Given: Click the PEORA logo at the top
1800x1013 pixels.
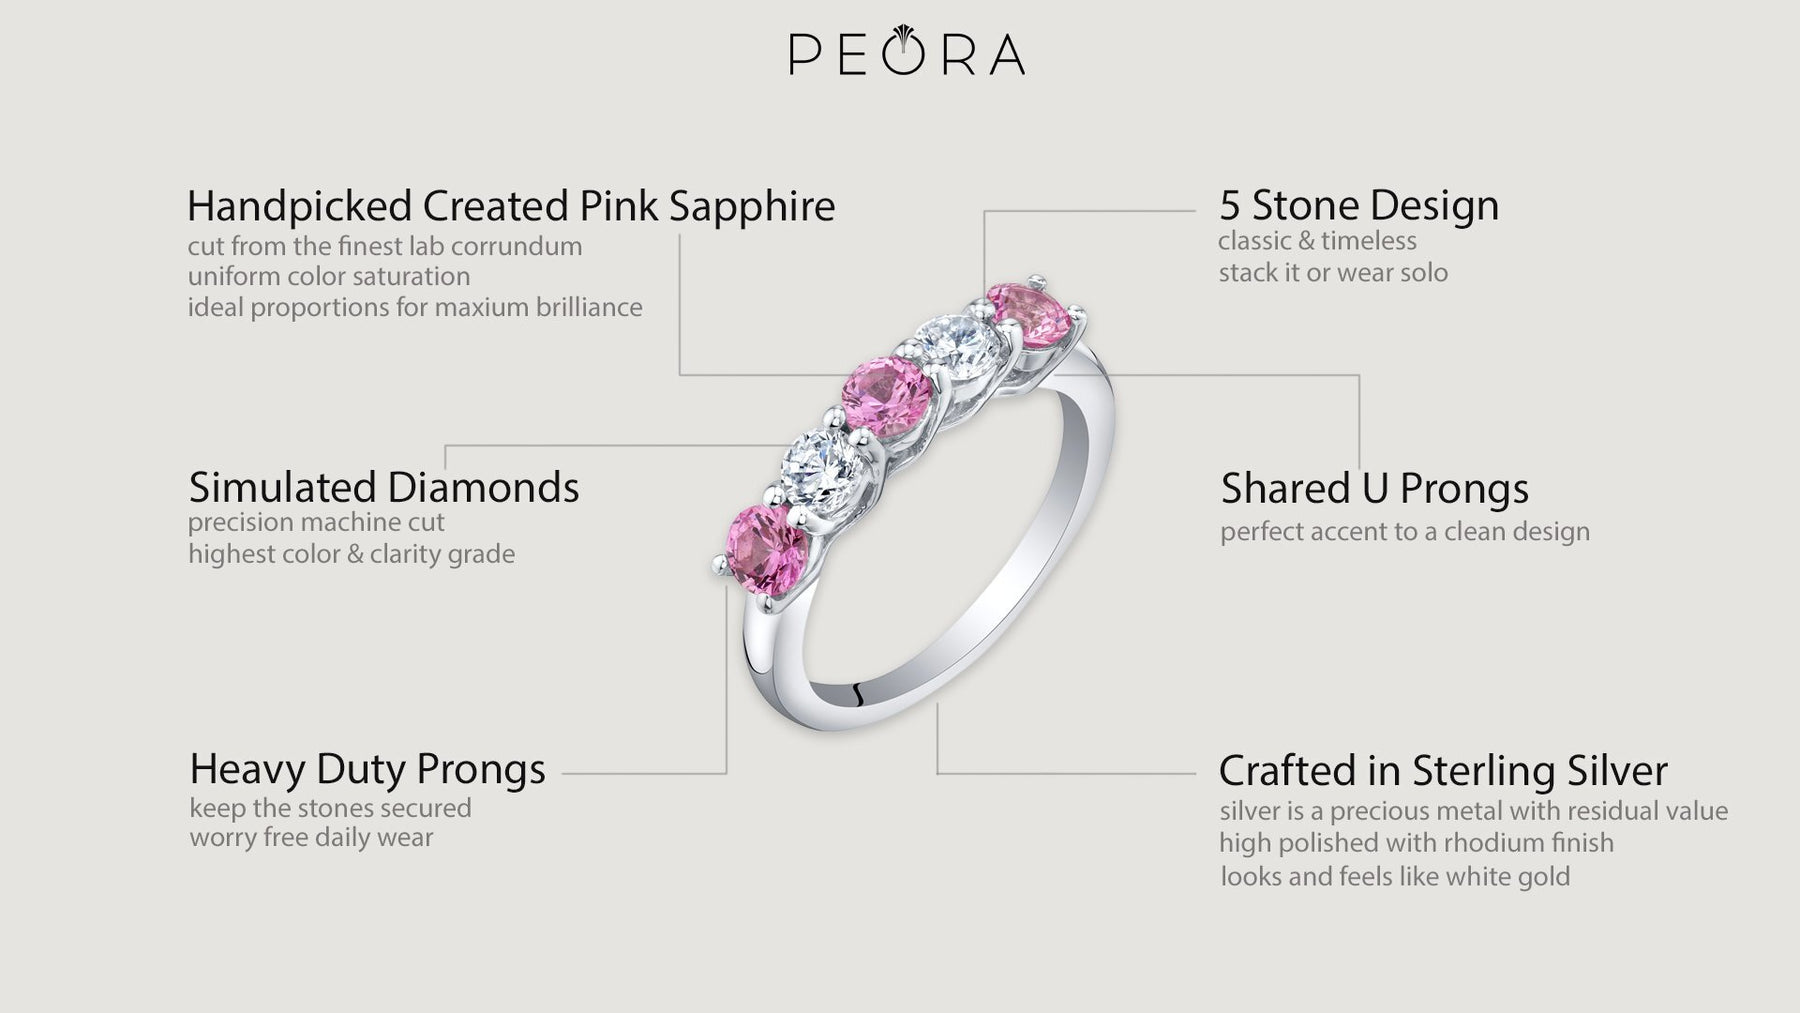Looking at the screenshot, I should click(906, 54).
